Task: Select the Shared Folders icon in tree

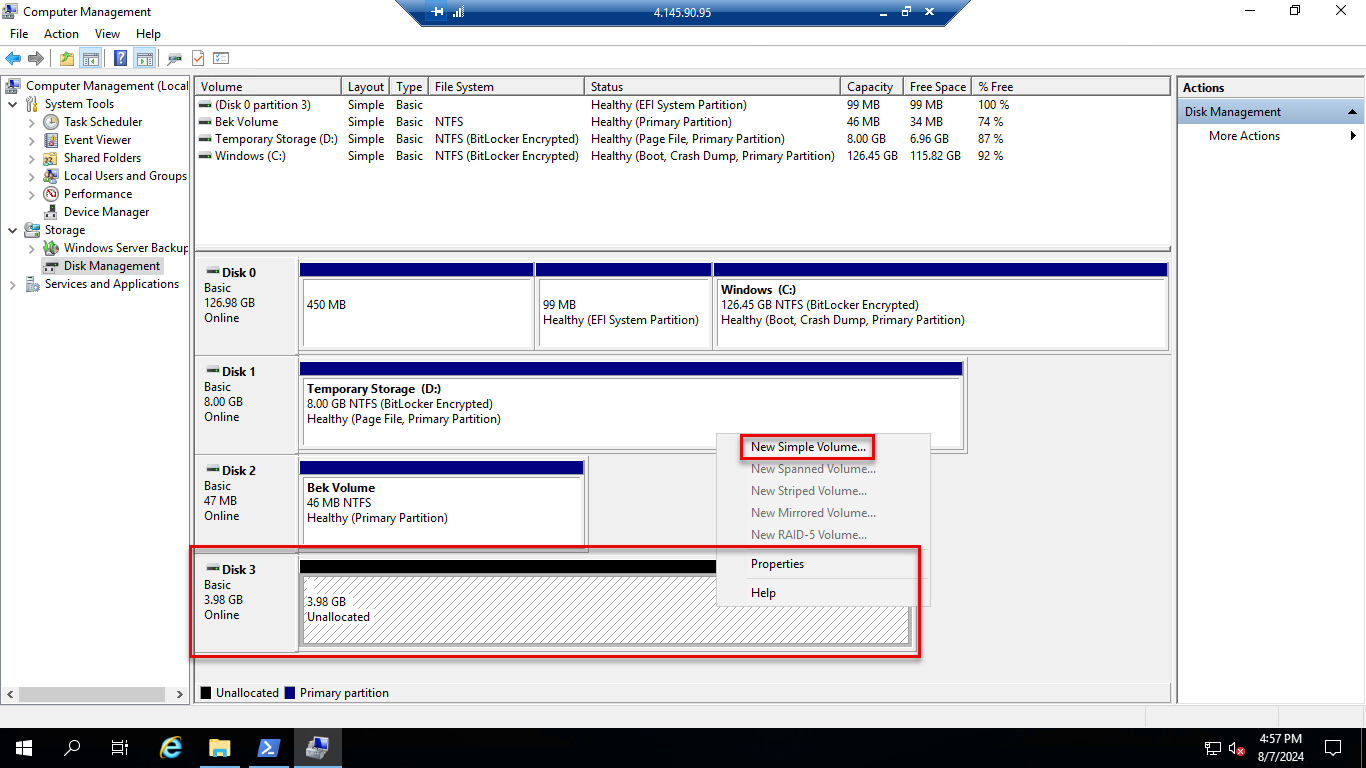Action: [x=51, y=158]
